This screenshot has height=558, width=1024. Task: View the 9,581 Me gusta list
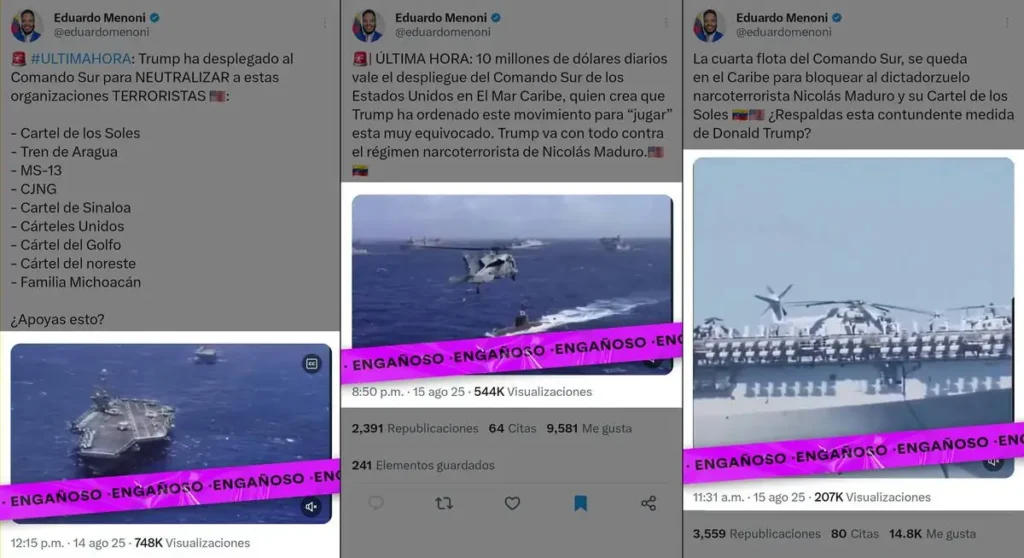coord(589,429)
